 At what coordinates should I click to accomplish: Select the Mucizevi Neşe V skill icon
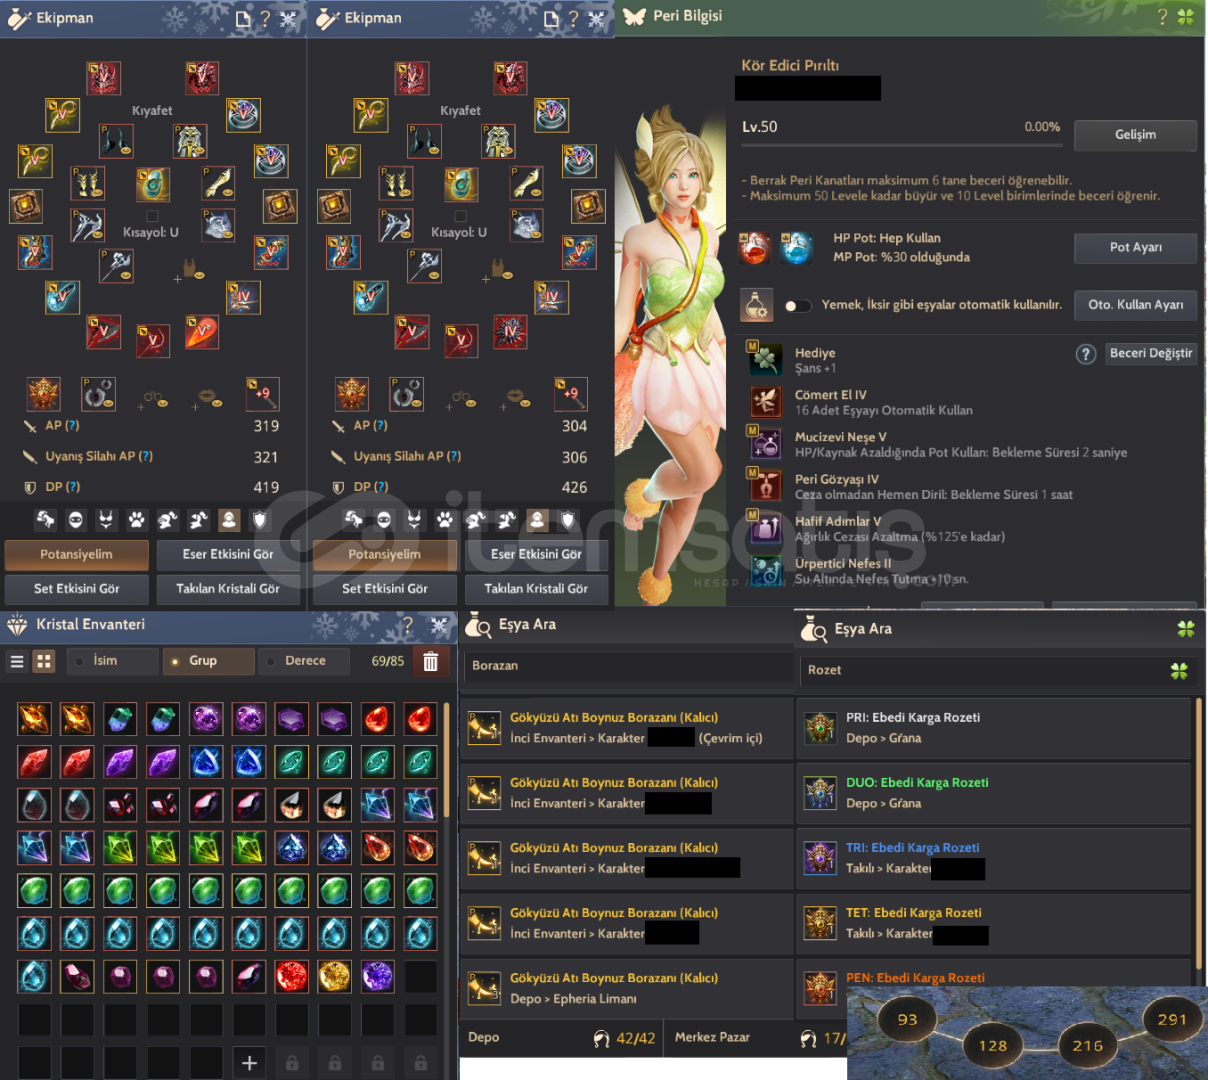click(765, 443)
